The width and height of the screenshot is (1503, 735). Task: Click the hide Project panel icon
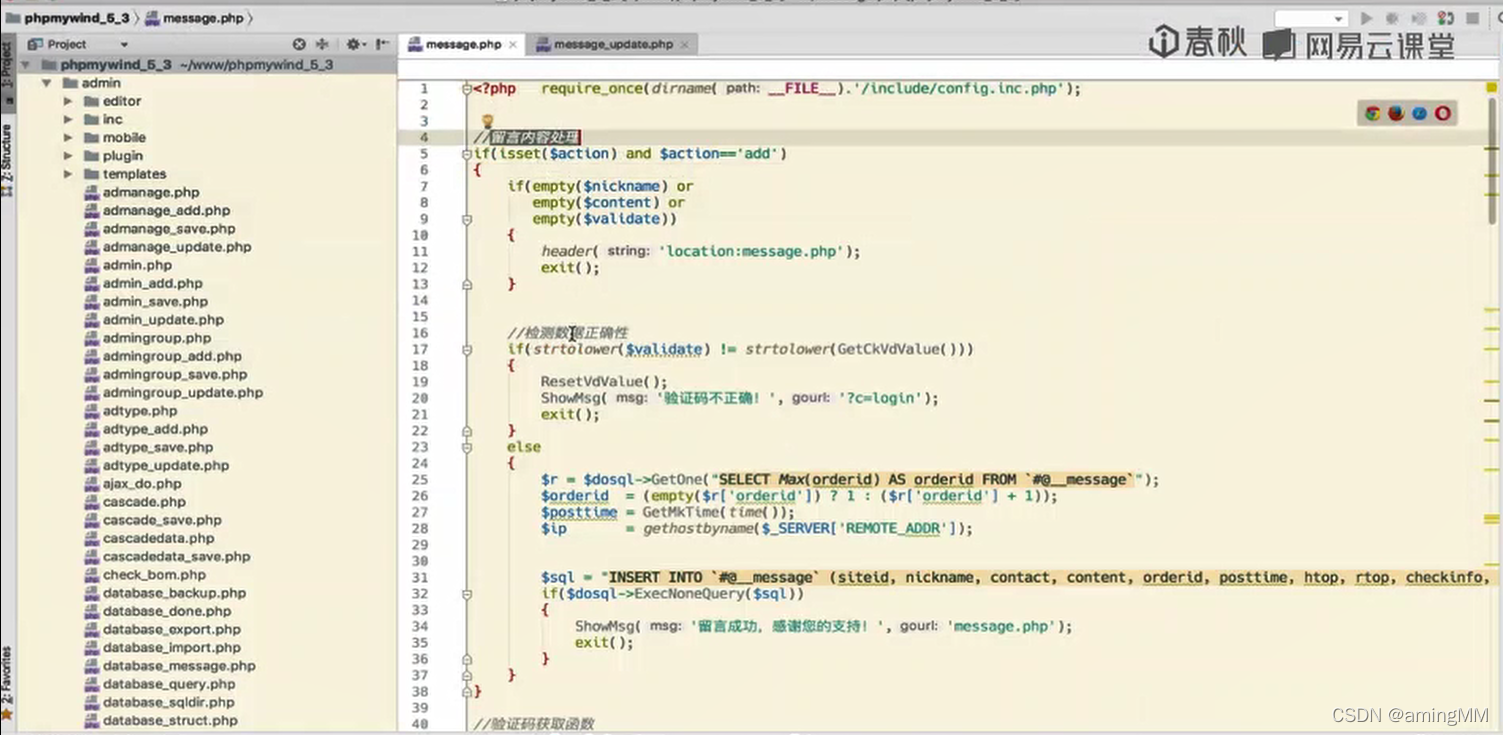click(383, 44)
